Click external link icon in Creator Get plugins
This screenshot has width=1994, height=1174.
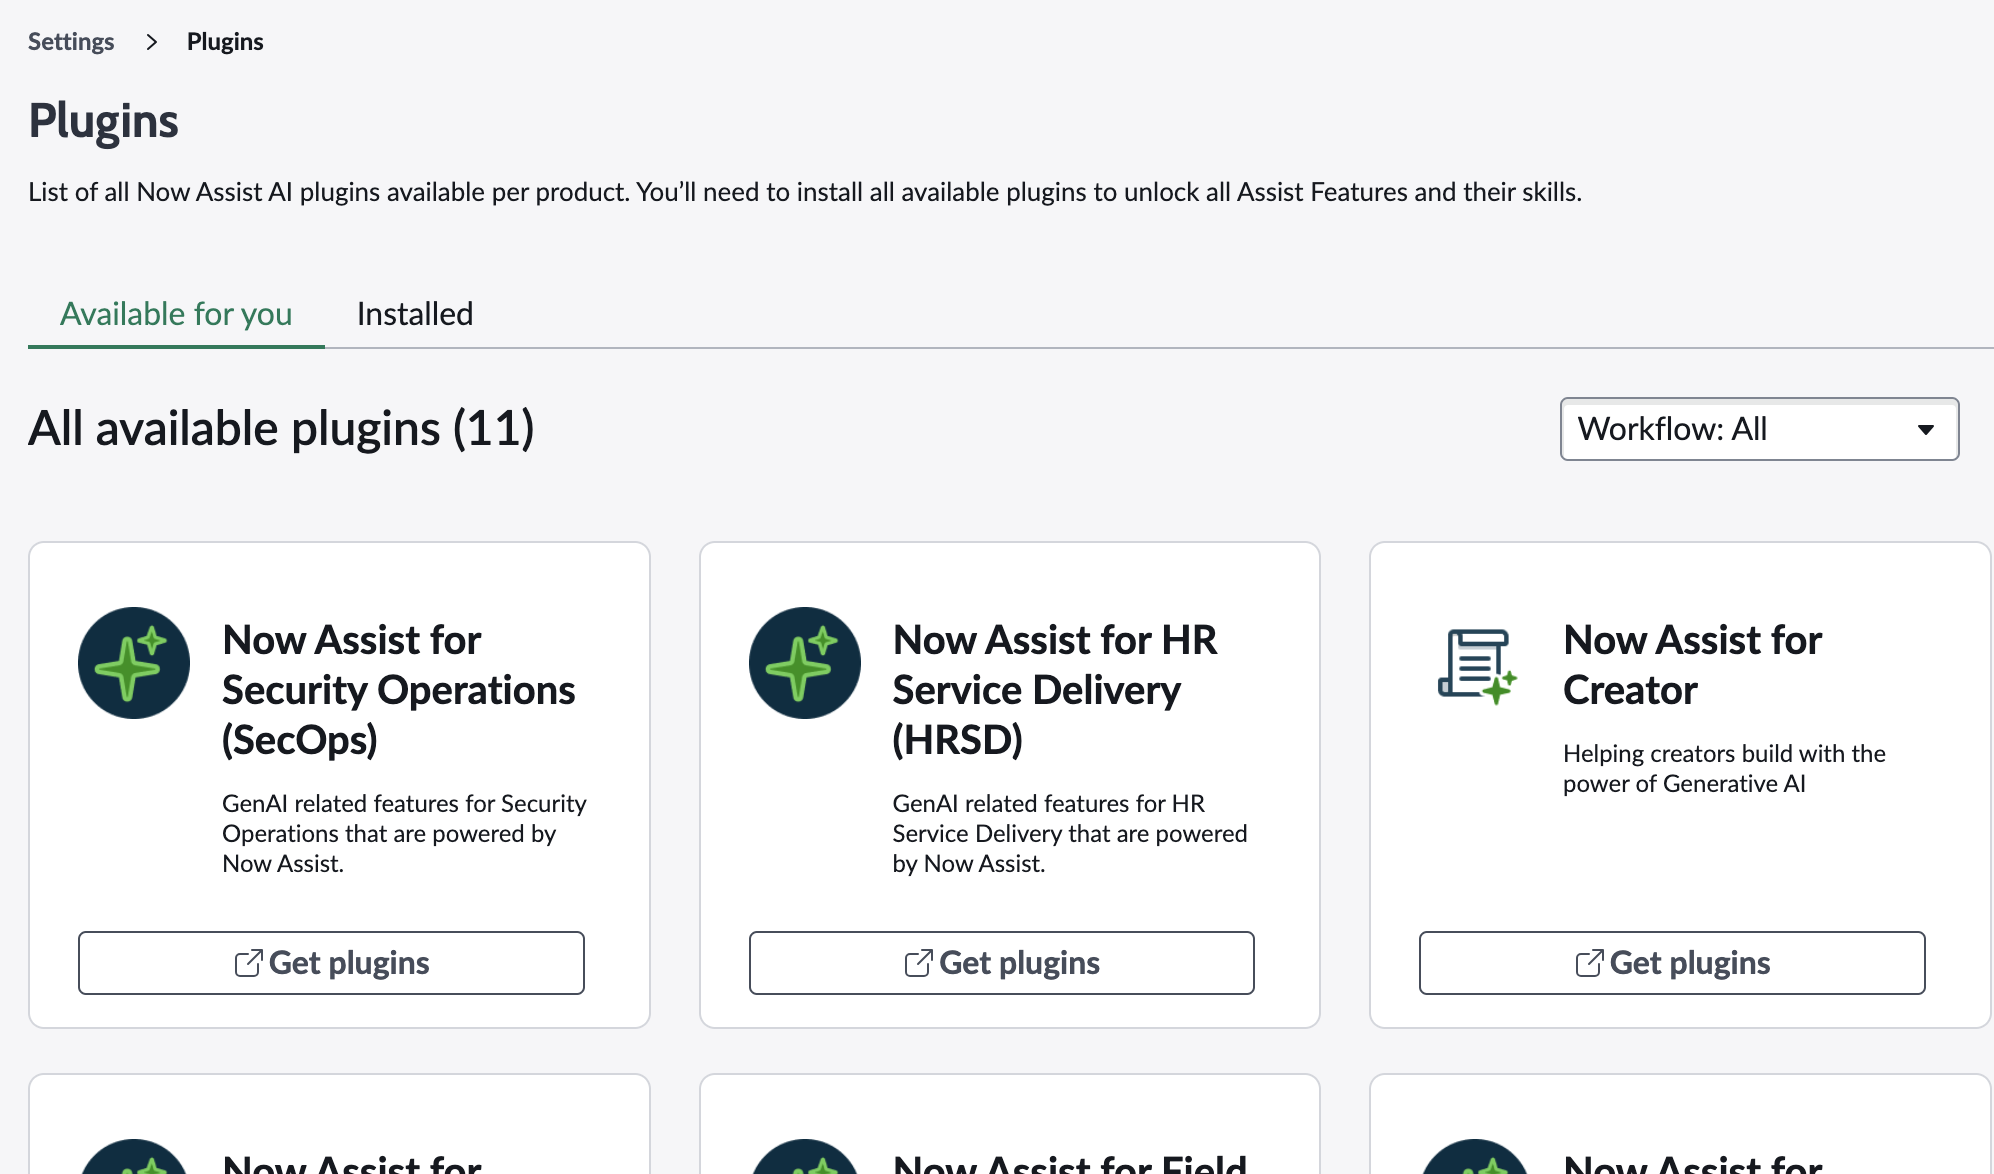coord(1589,963)
